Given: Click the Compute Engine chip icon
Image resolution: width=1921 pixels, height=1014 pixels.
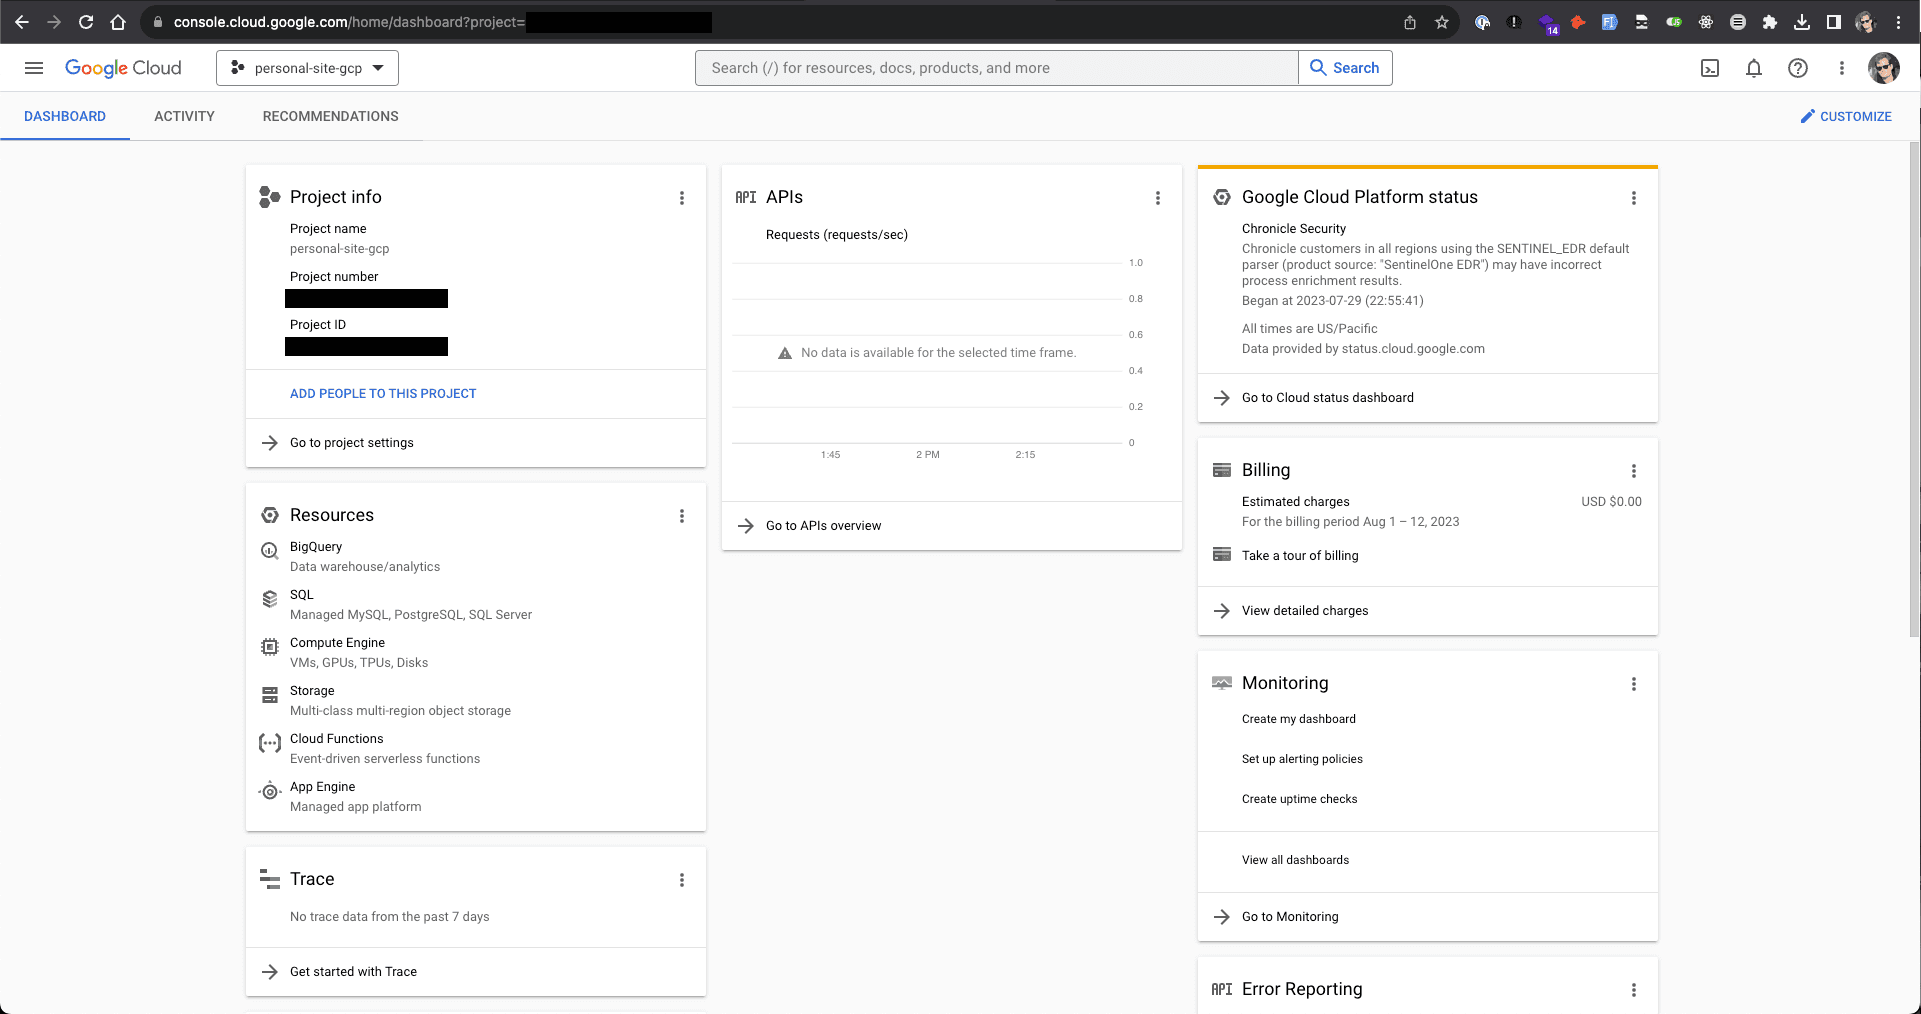Looking at the screenshot, I should (x=270, y=647).
